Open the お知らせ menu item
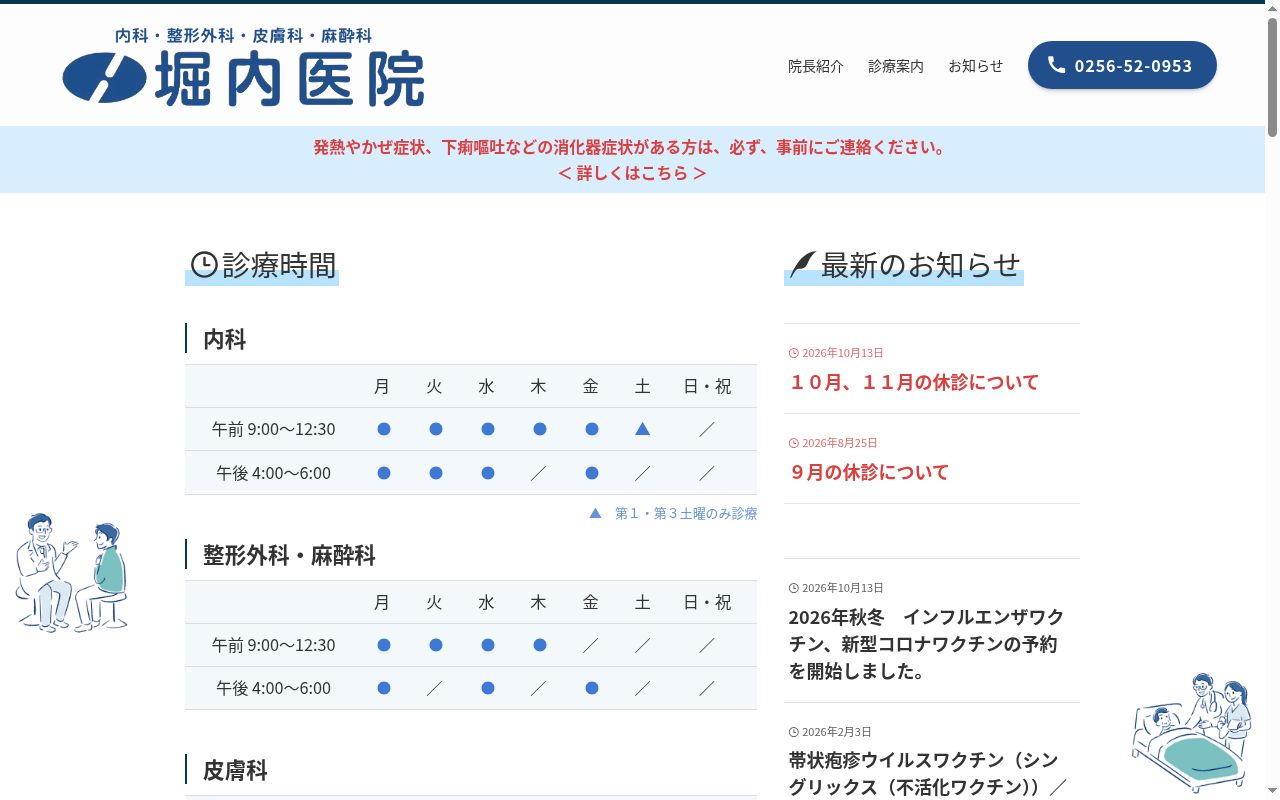The image size is (1280, 800). (x=976, y=66)
